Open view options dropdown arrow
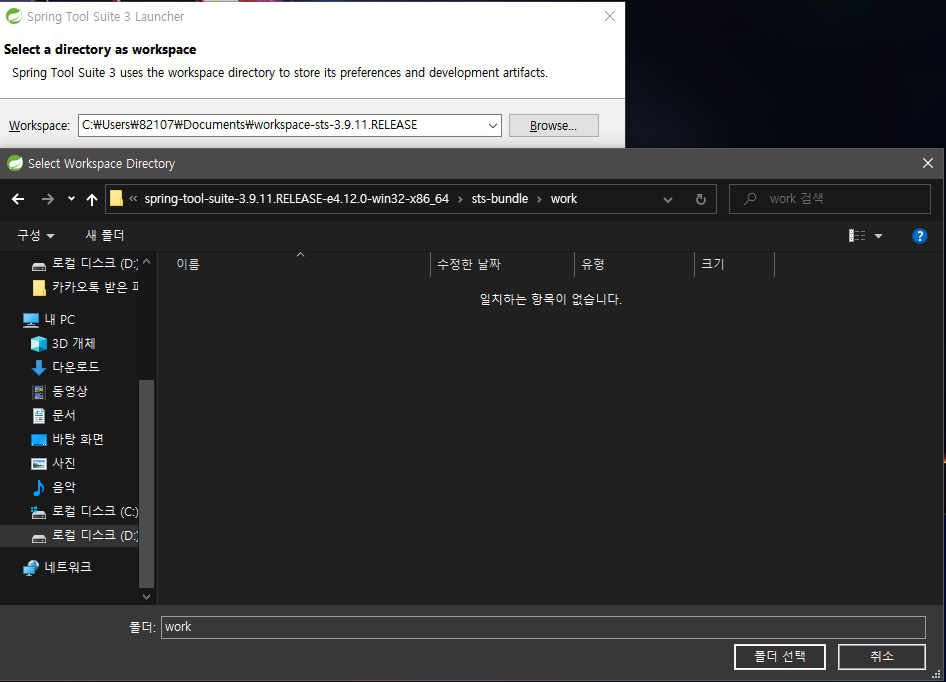 (878, 236)
